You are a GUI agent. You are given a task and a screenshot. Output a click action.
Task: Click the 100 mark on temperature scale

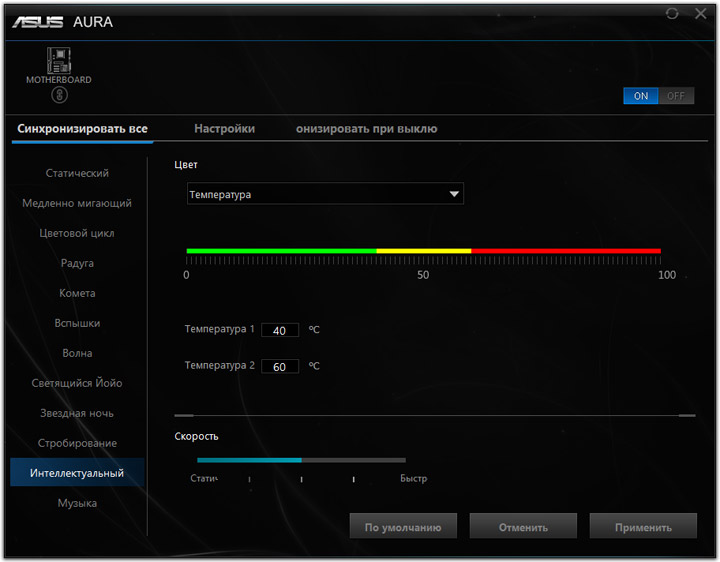667,275
